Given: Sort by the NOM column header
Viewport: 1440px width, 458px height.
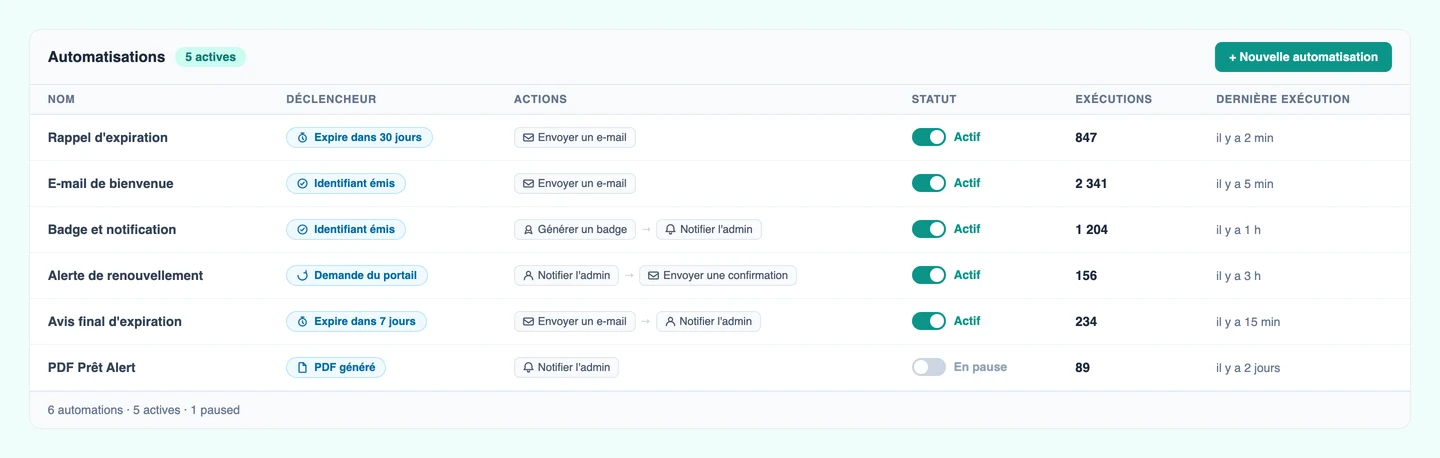Looking at the screenshot, I should 61,99.
